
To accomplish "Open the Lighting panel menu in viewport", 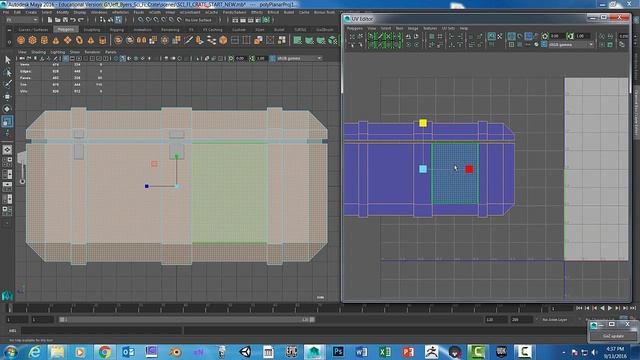I will tap(57, 52).
